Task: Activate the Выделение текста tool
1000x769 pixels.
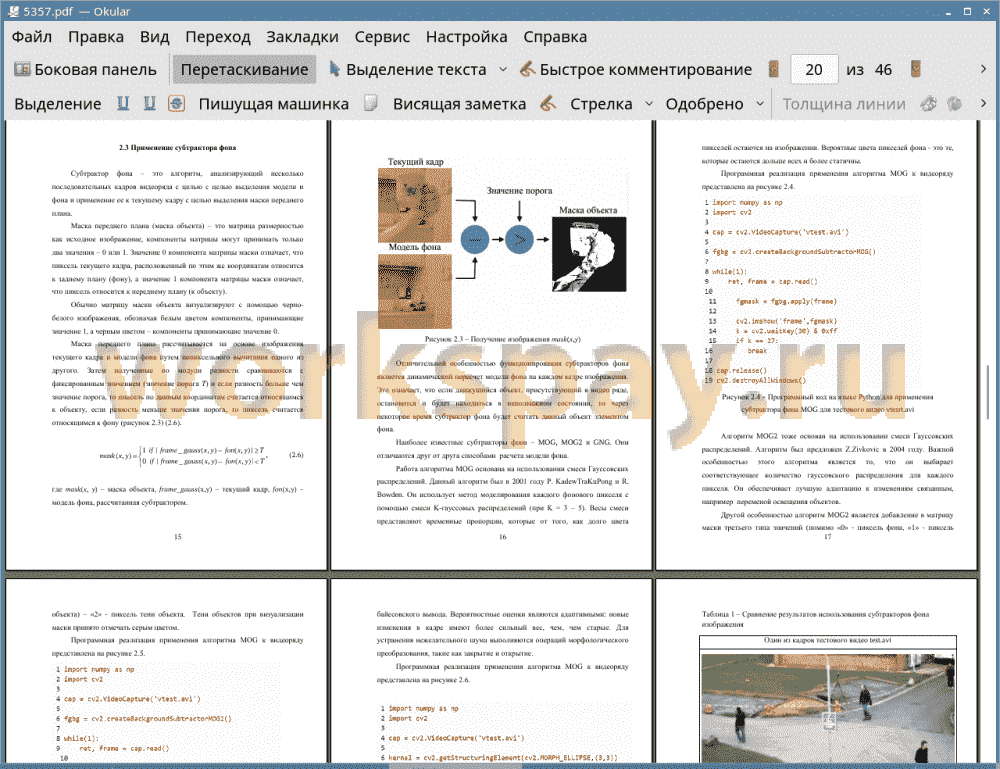Action: click(408, 70)
